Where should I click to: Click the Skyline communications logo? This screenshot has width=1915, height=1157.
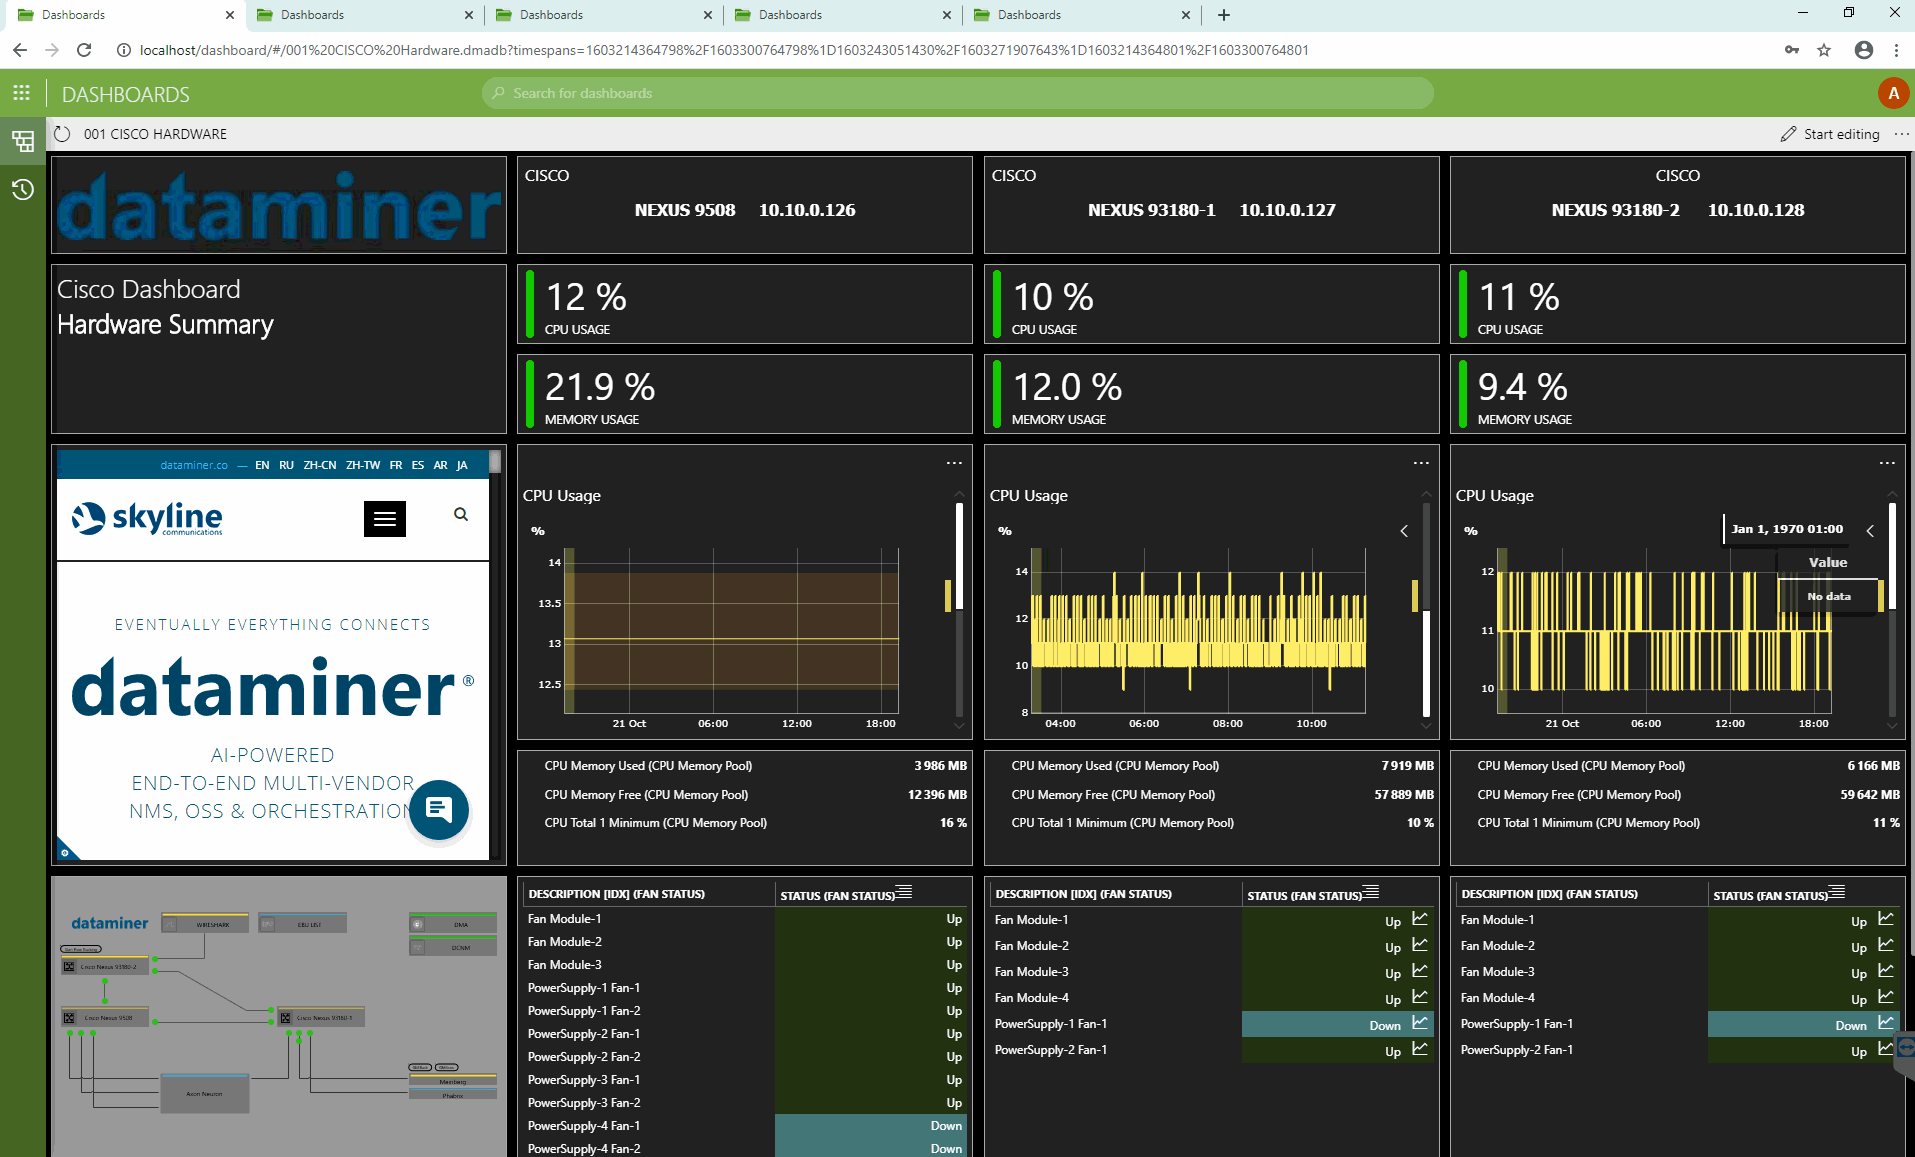click(147, 518)
